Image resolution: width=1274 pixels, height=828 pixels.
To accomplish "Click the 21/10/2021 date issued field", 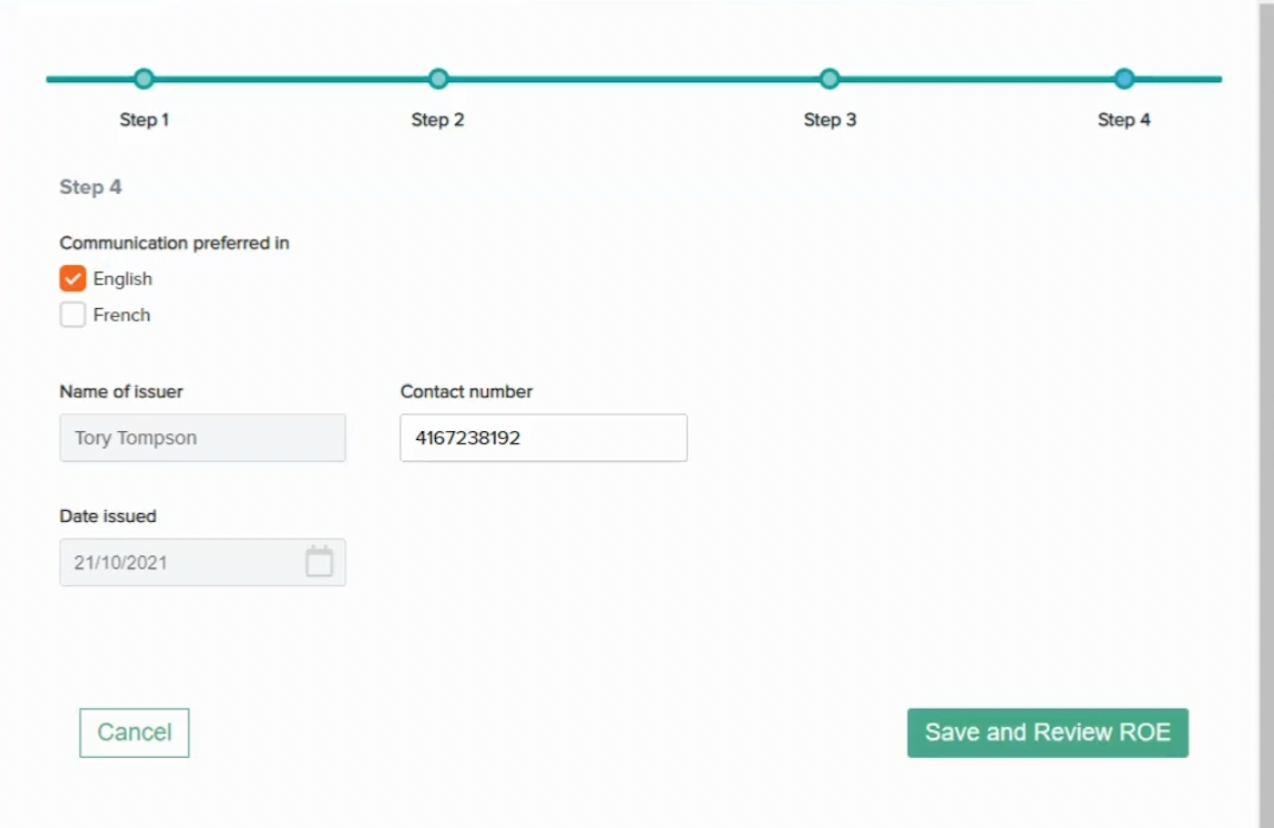I will pos(203,562).
